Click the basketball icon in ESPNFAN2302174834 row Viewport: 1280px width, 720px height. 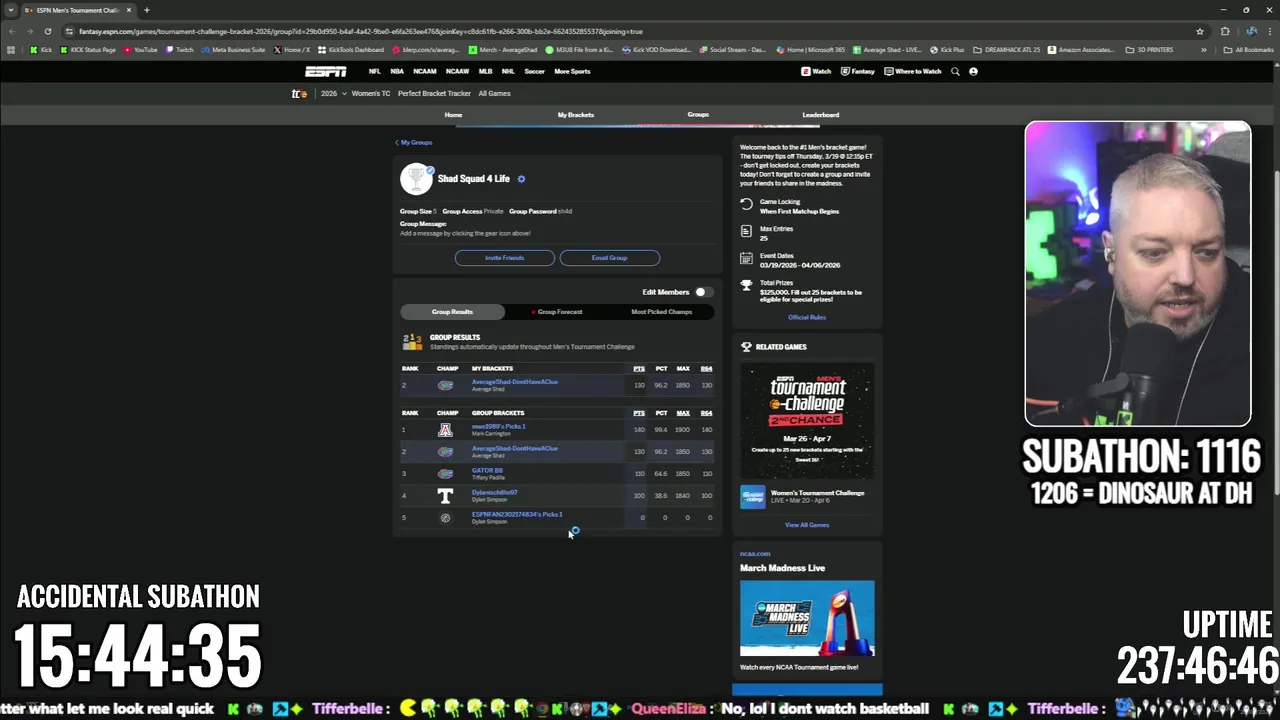[445, 518]
